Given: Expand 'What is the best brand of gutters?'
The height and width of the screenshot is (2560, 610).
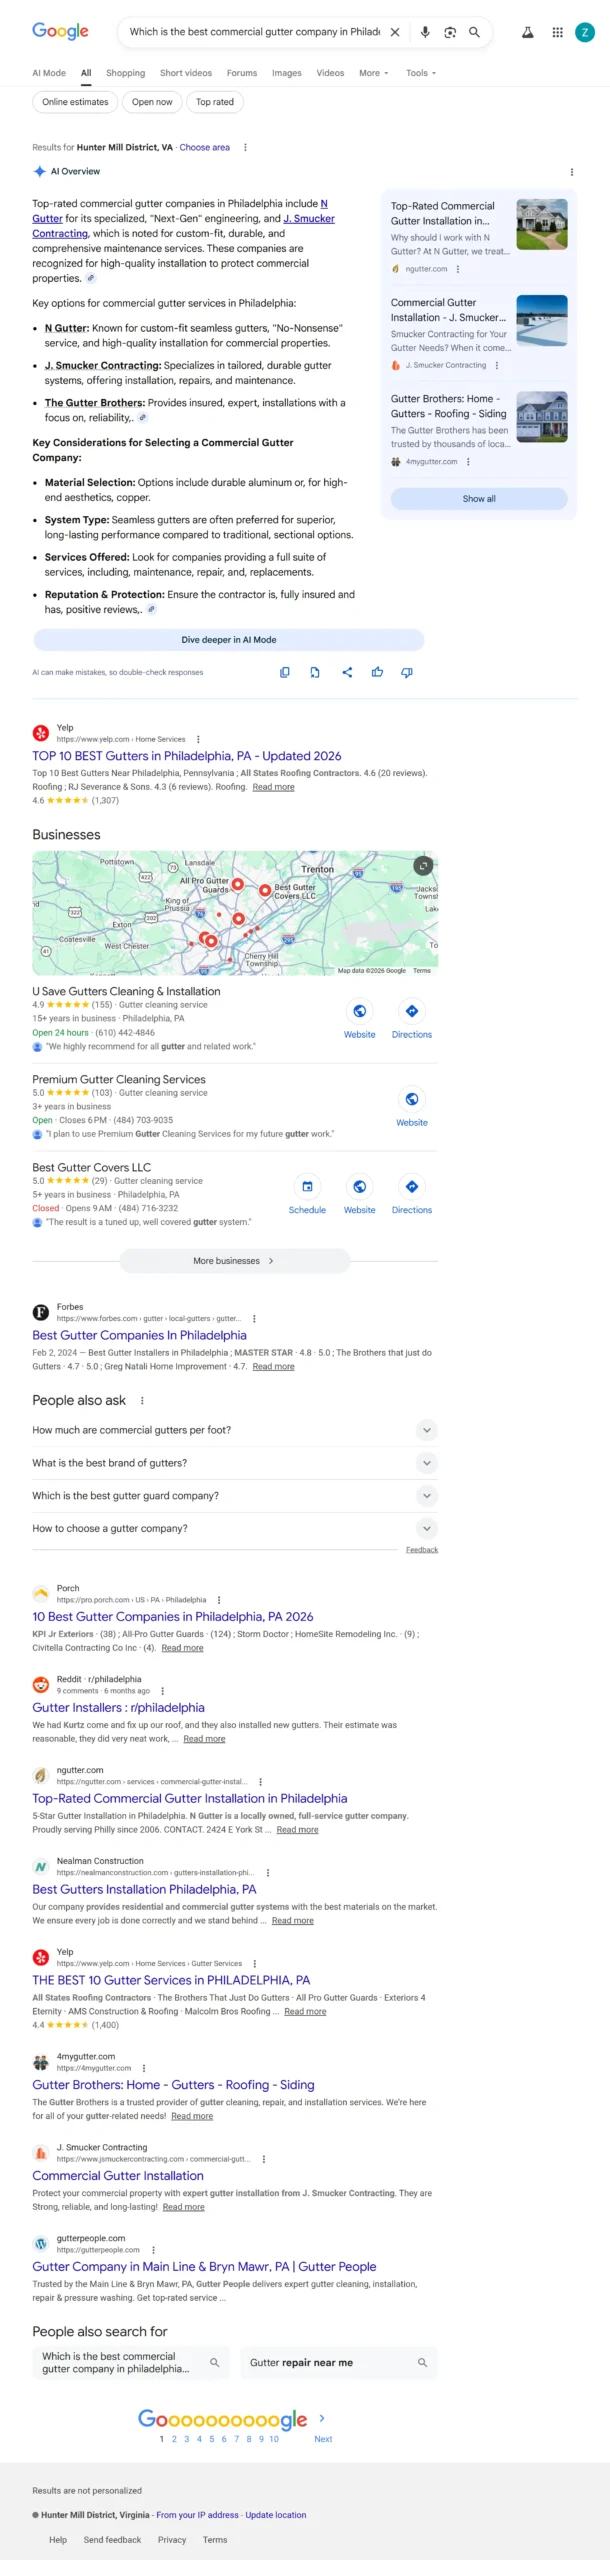Looking at the screenshot, I should click(426, 1462).
